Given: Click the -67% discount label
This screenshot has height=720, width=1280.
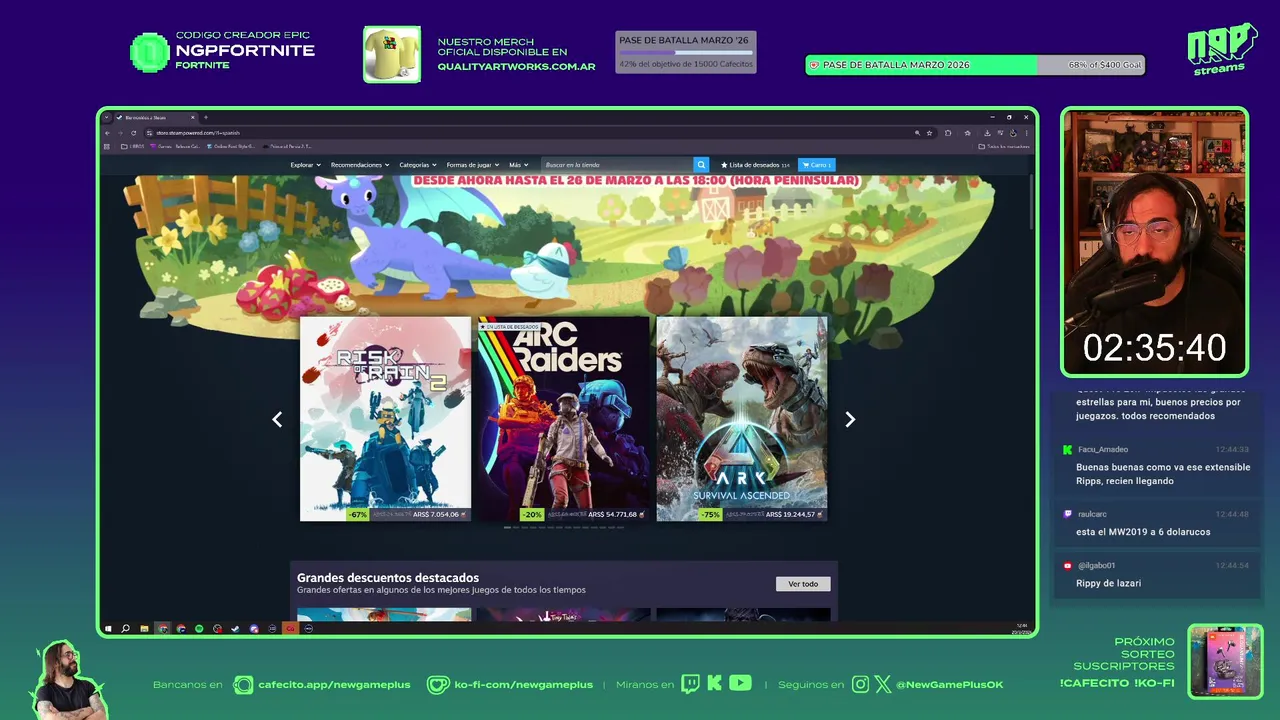Looking at the screenshot, I should coord(358,514).
